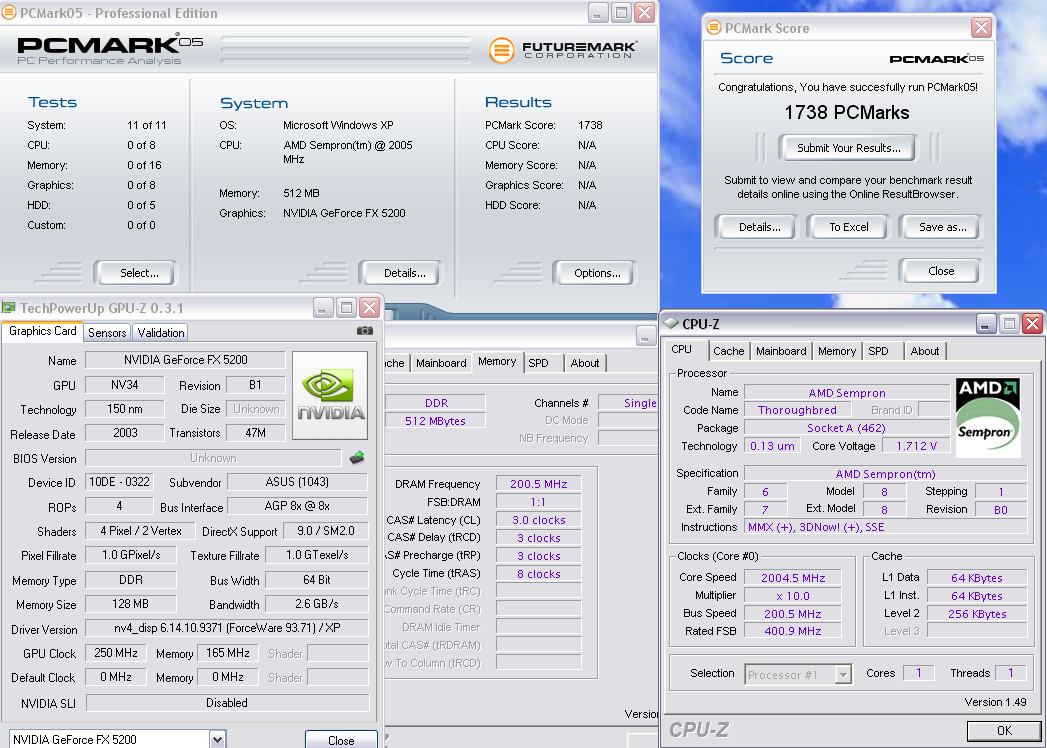
Task: Open the Cache tab in right CPU-Z window
Action: (728, 351)
